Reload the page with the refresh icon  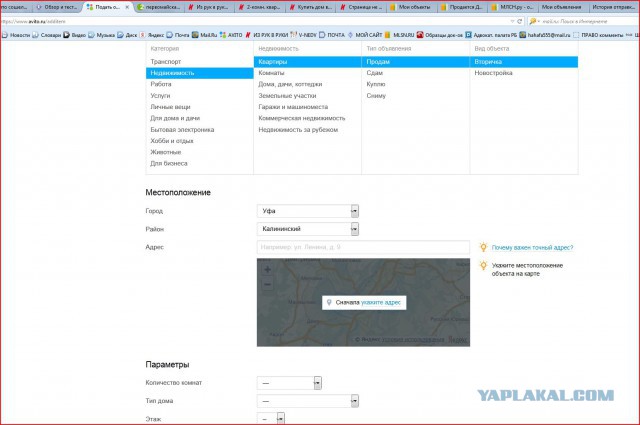pyautogui.click(x=520, y=21)
